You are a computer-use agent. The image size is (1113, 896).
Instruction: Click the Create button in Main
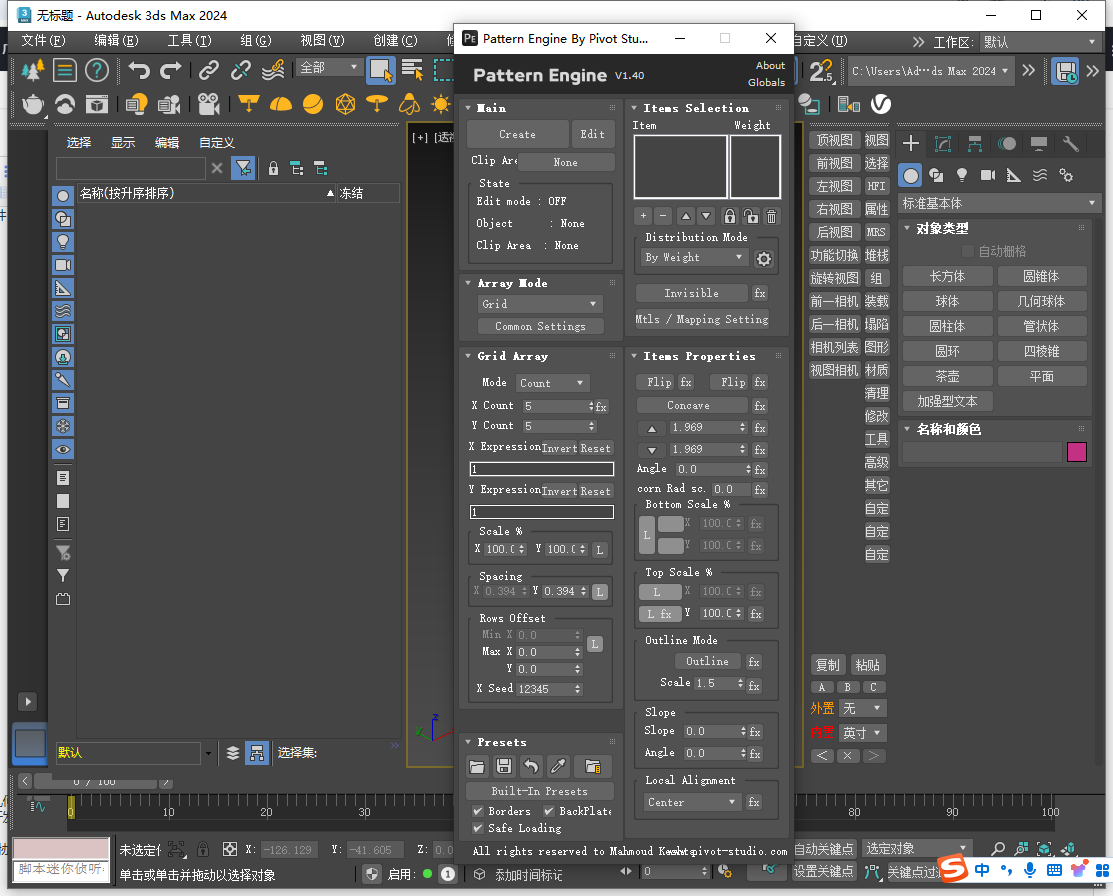pyautogui.click(x=517, y=134)
